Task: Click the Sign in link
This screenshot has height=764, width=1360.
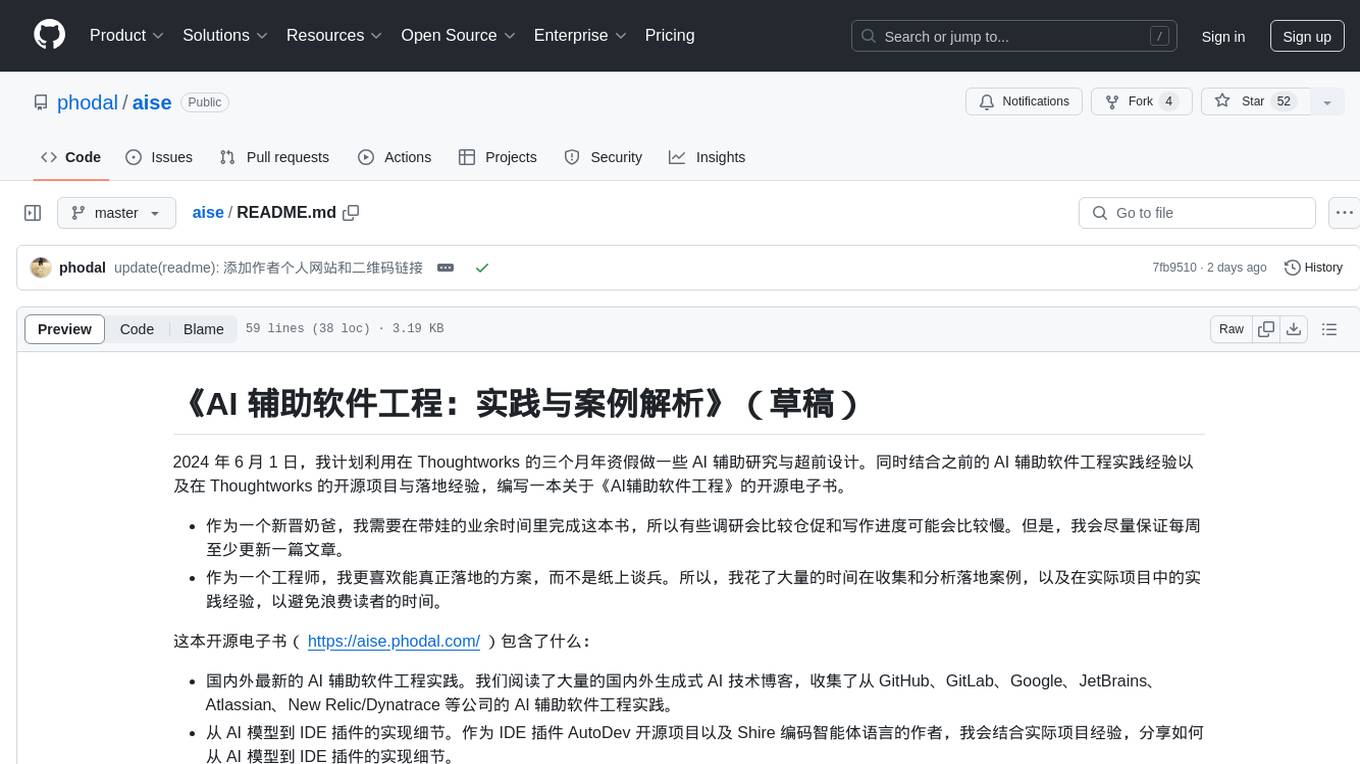Action: pos(1223,36)
